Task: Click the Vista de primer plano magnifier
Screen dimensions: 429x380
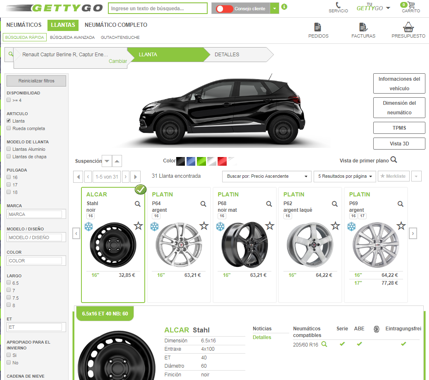Action: 394,160
